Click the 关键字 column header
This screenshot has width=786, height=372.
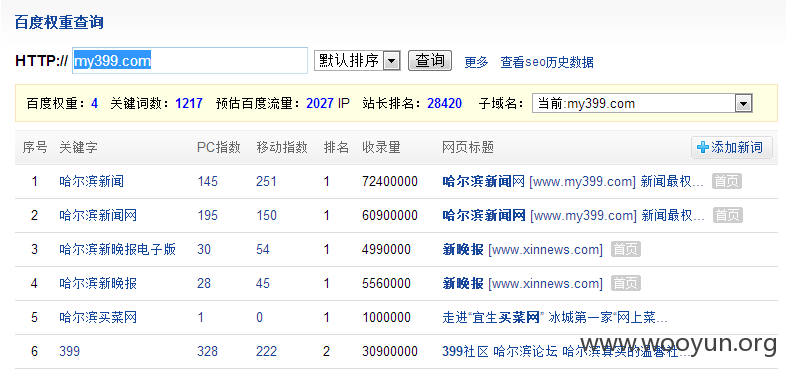tap(78, 147)
